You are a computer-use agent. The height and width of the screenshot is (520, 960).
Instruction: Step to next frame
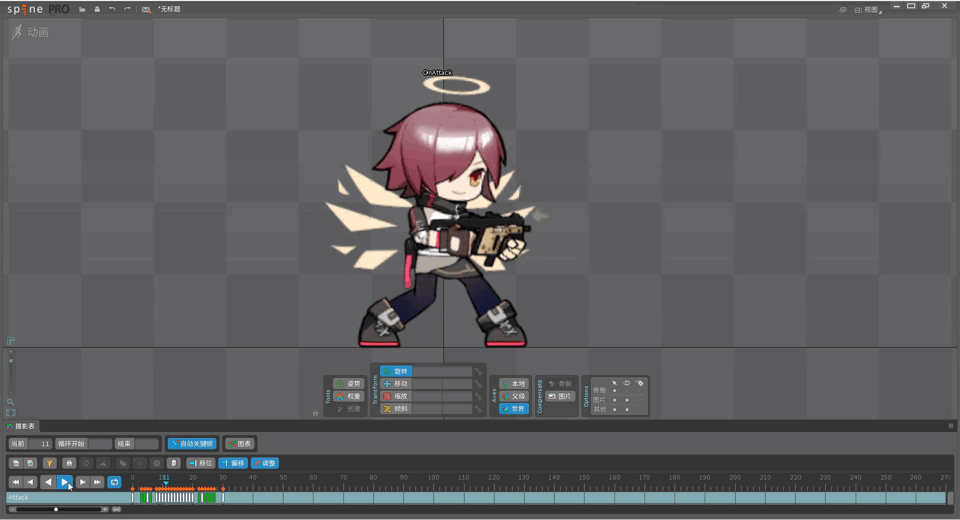(82, 482)
